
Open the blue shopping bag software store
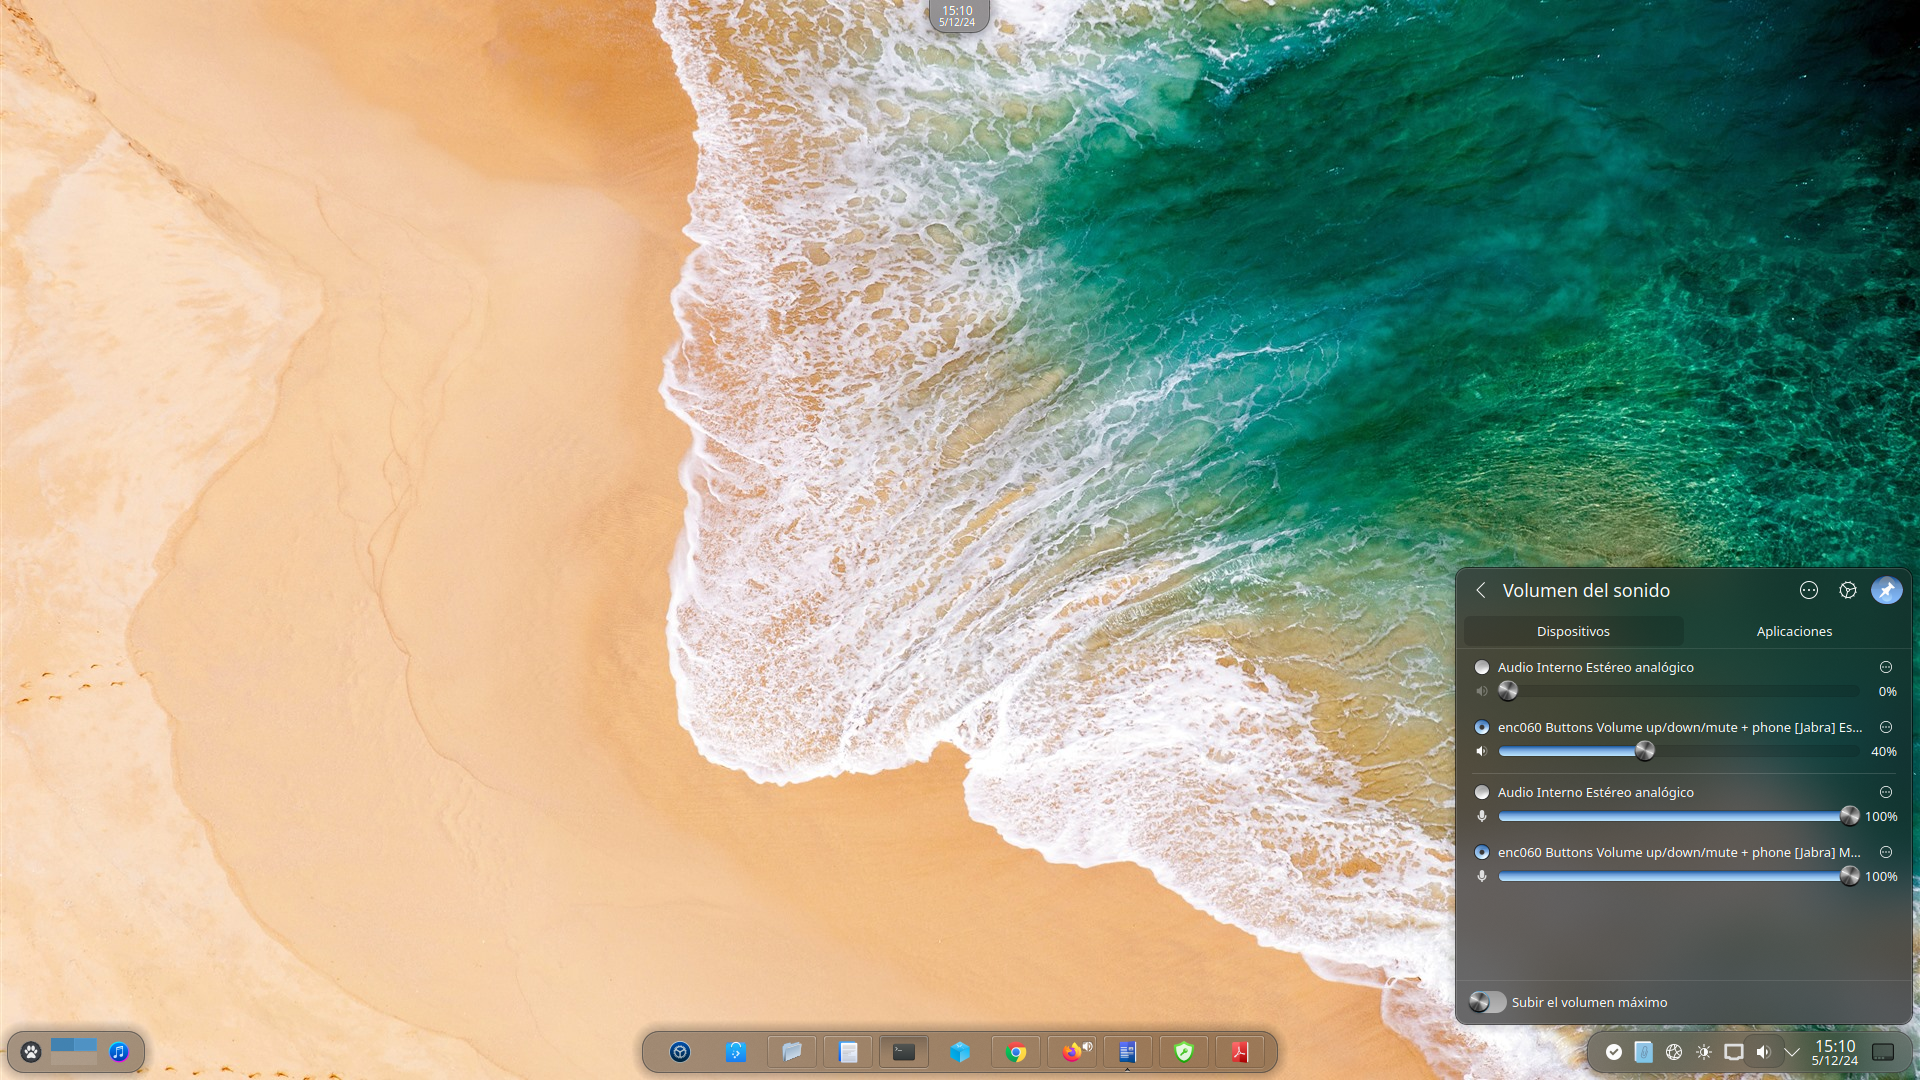(736, 1052)
